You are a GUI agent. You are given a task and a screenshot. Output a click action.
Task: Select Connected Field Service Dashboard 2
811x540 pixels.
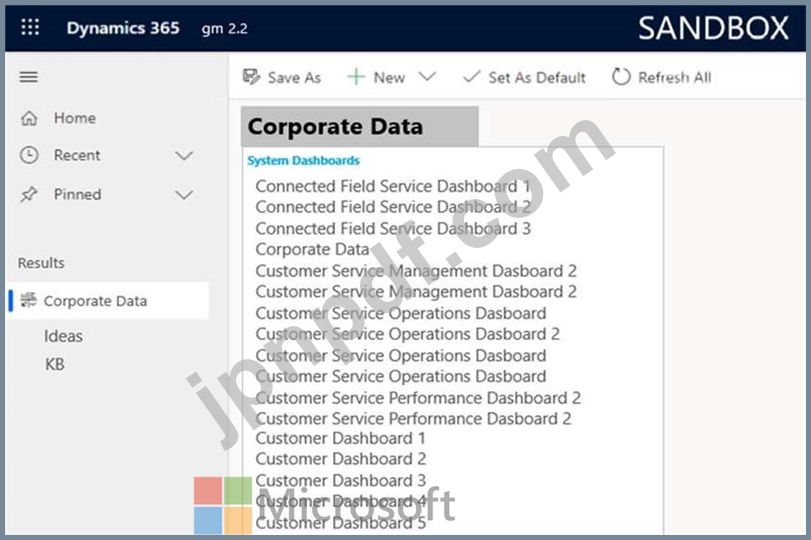(393, 207)
